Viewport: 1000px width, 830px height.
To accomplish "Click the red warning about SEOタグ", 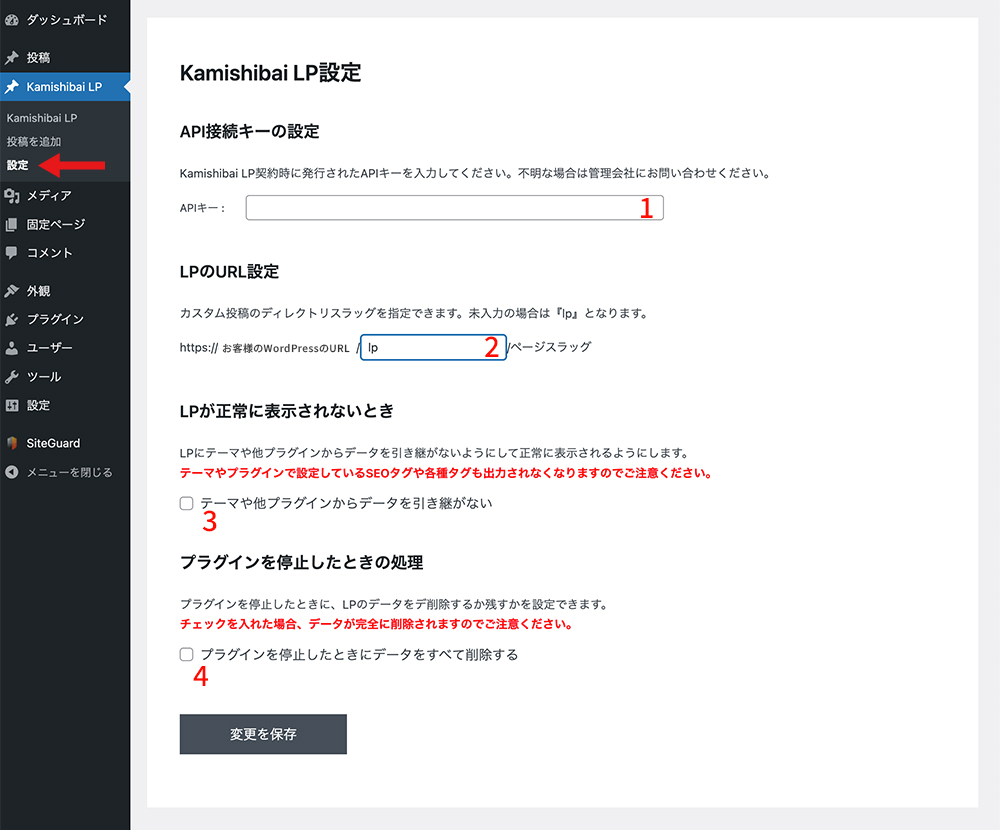I will tap(446, 473).
